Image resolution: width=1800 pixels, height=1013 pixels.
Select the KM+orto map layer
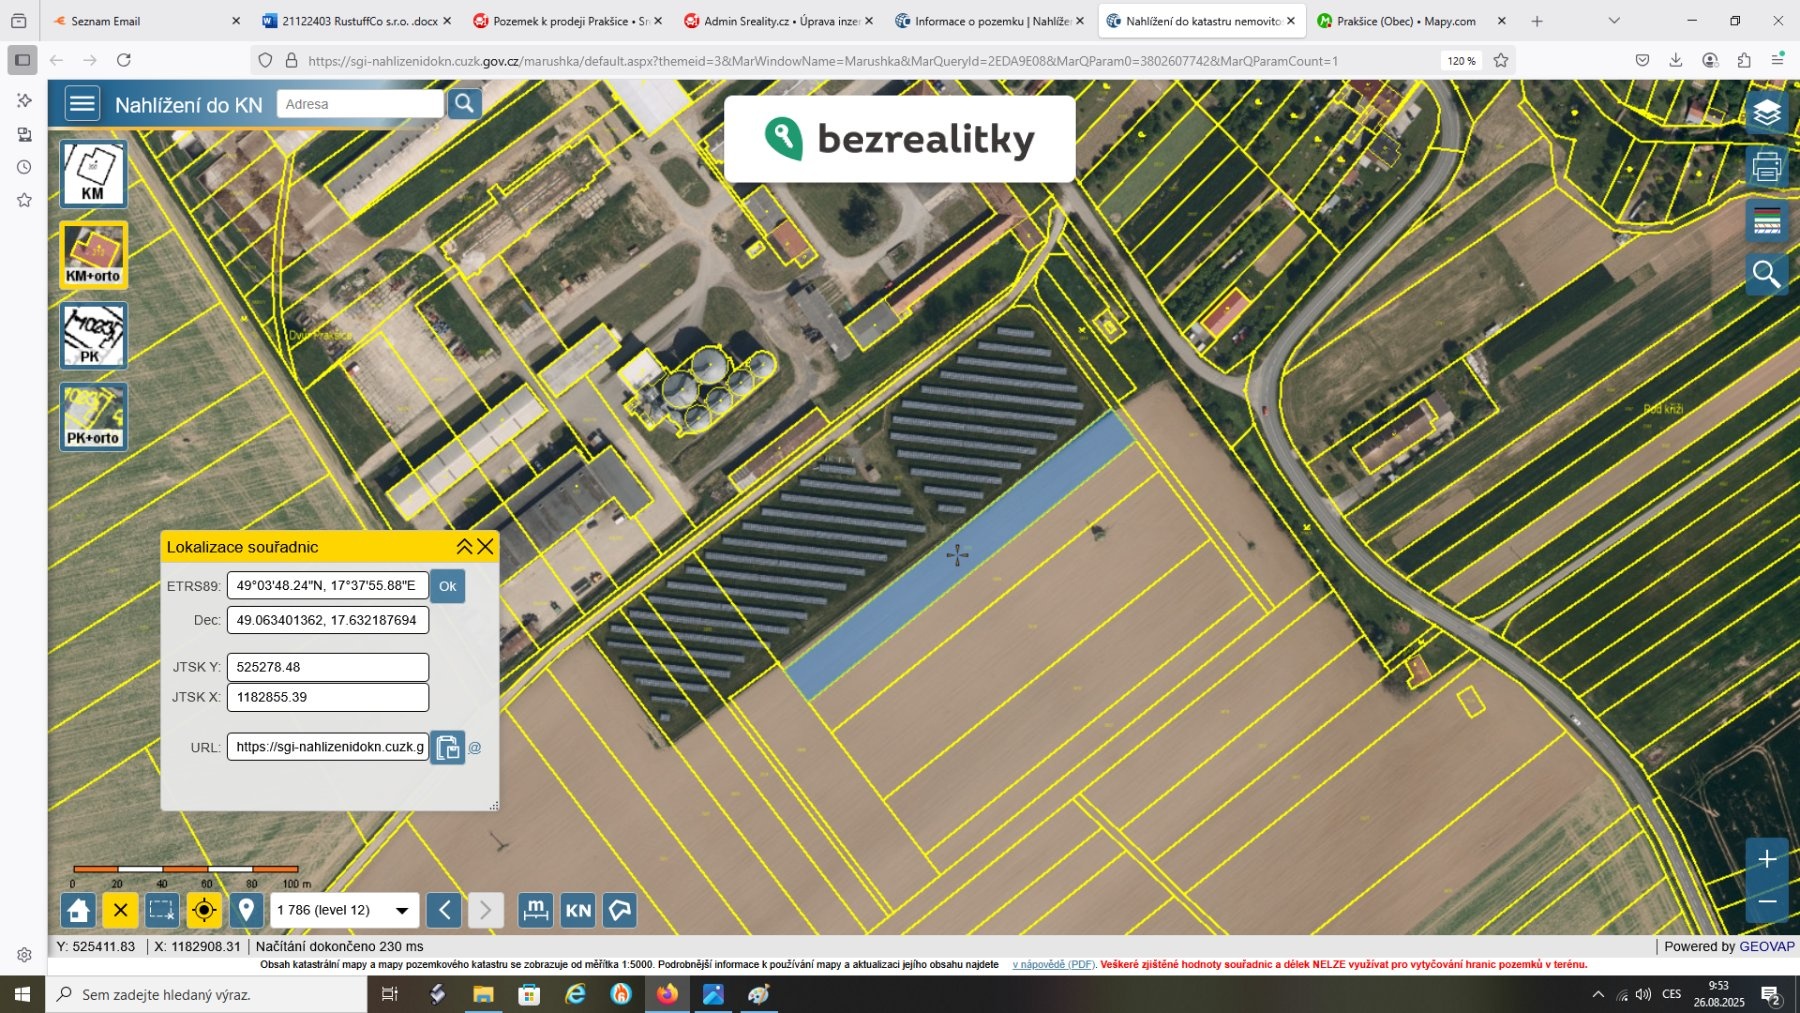tap(93, 255)
